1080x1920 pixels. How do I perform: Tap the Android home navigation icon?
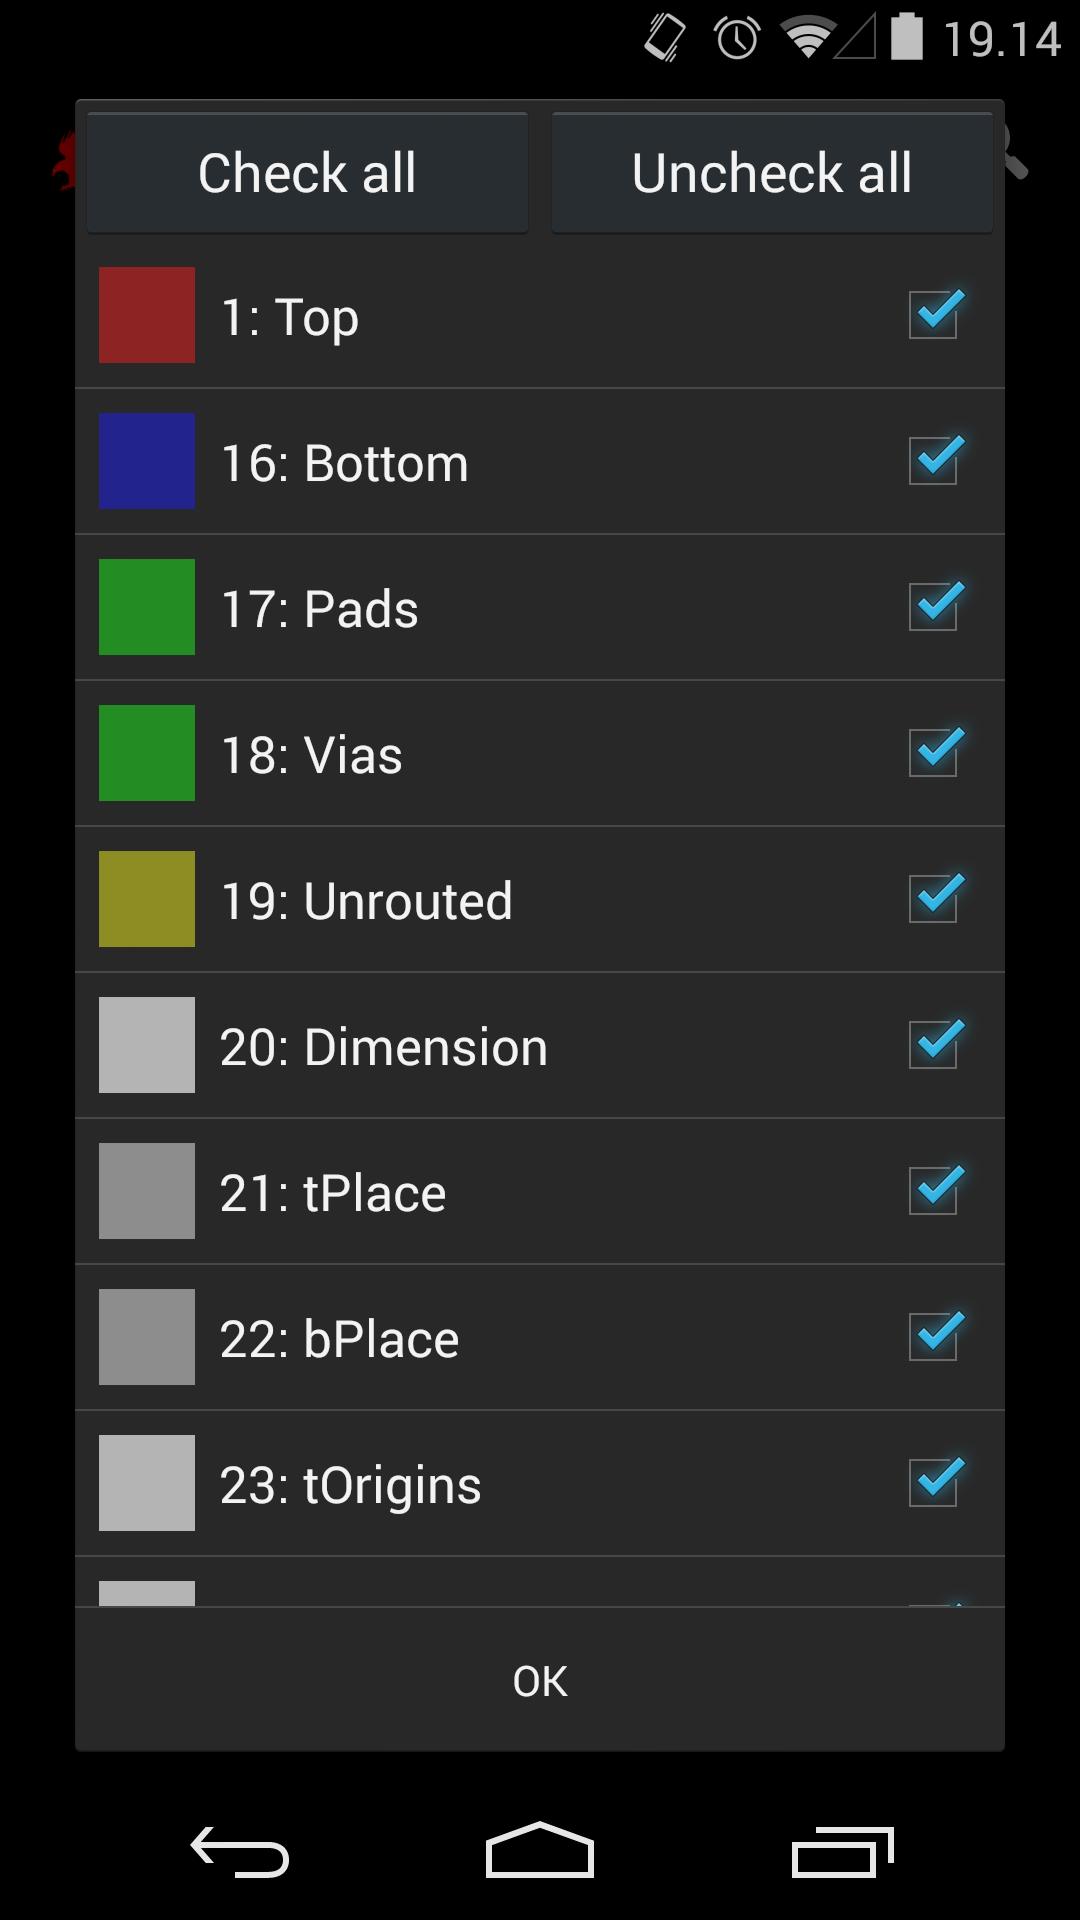click(540, 1851)
